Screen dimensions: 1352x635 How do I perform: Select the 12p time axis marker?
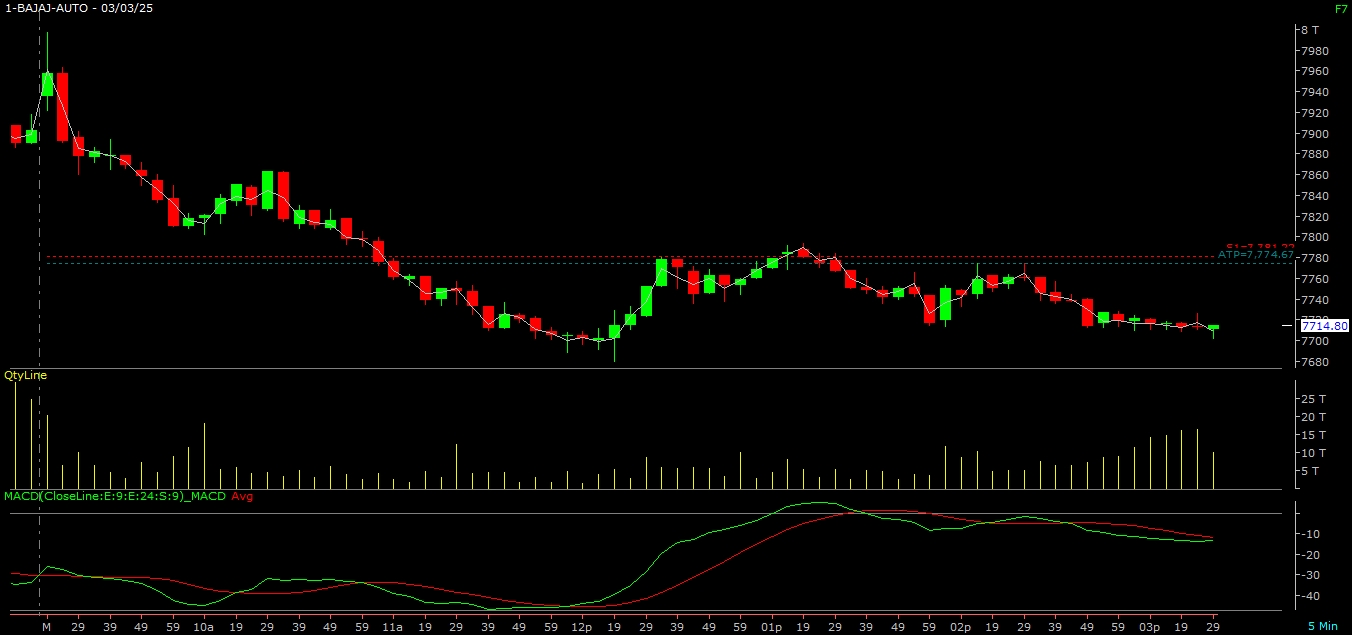coord(581,627)
